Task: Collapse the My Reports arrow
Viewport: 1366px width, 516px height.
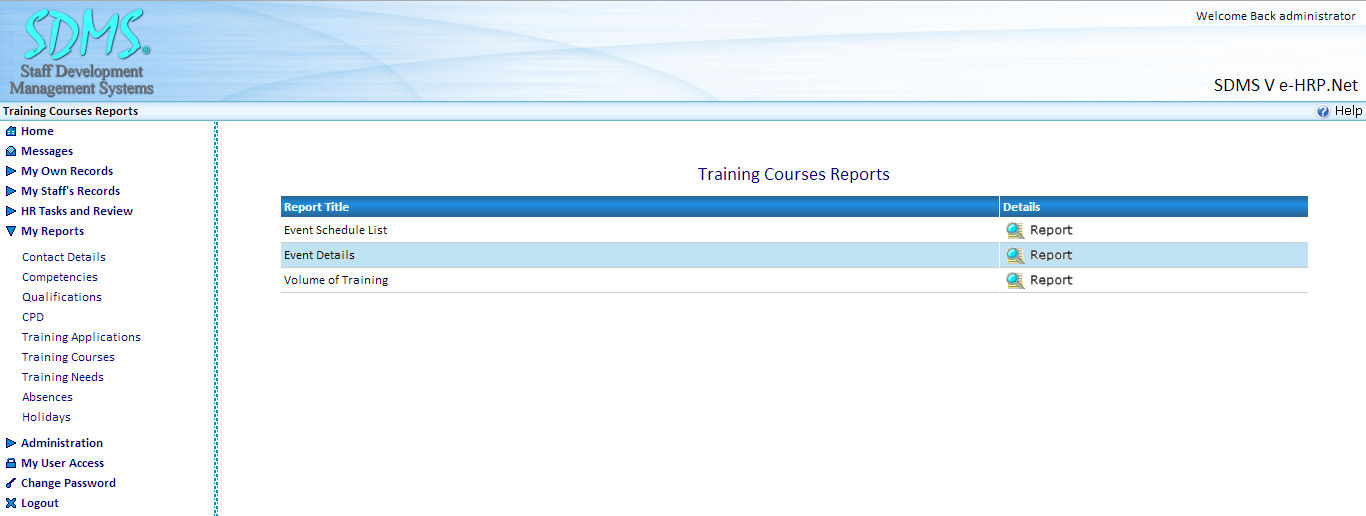Action: click(11, 231)
